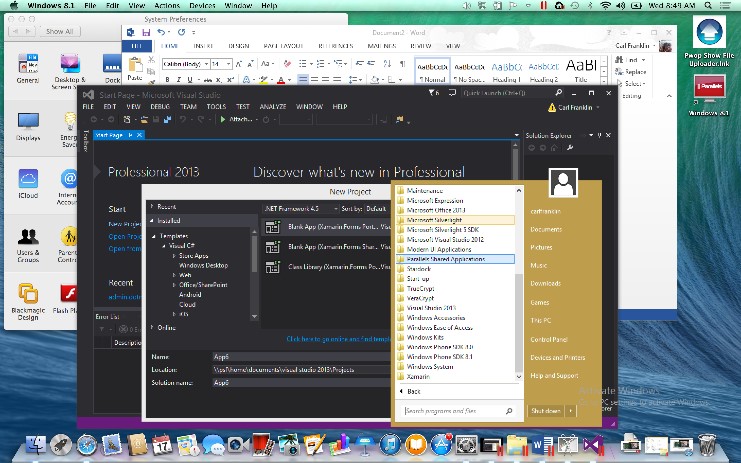The image size is (741, 463).
Task: Click Back in Start menu programs list
Action: (x=410, y=391)
